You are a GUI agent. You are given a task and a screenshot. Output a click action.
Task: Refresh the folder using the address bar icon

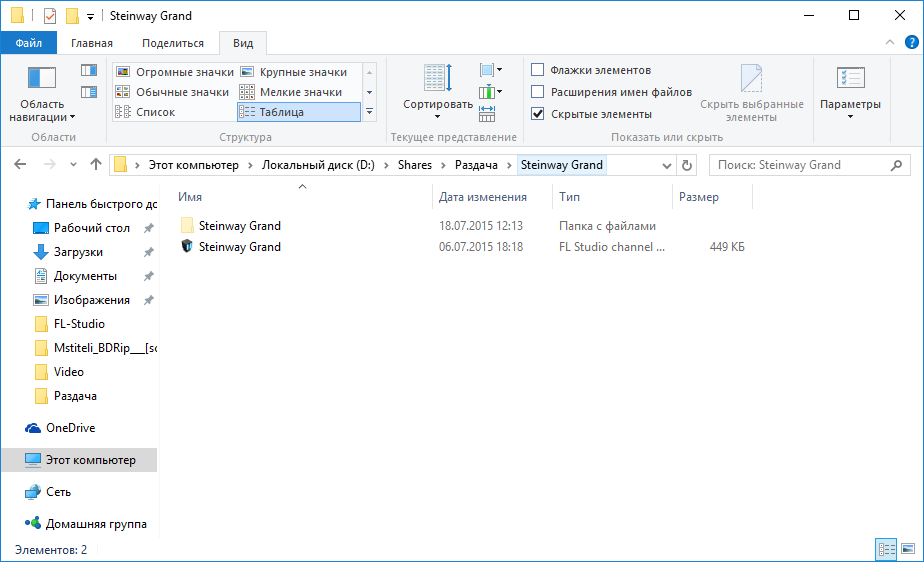click(x=686, y=165)
